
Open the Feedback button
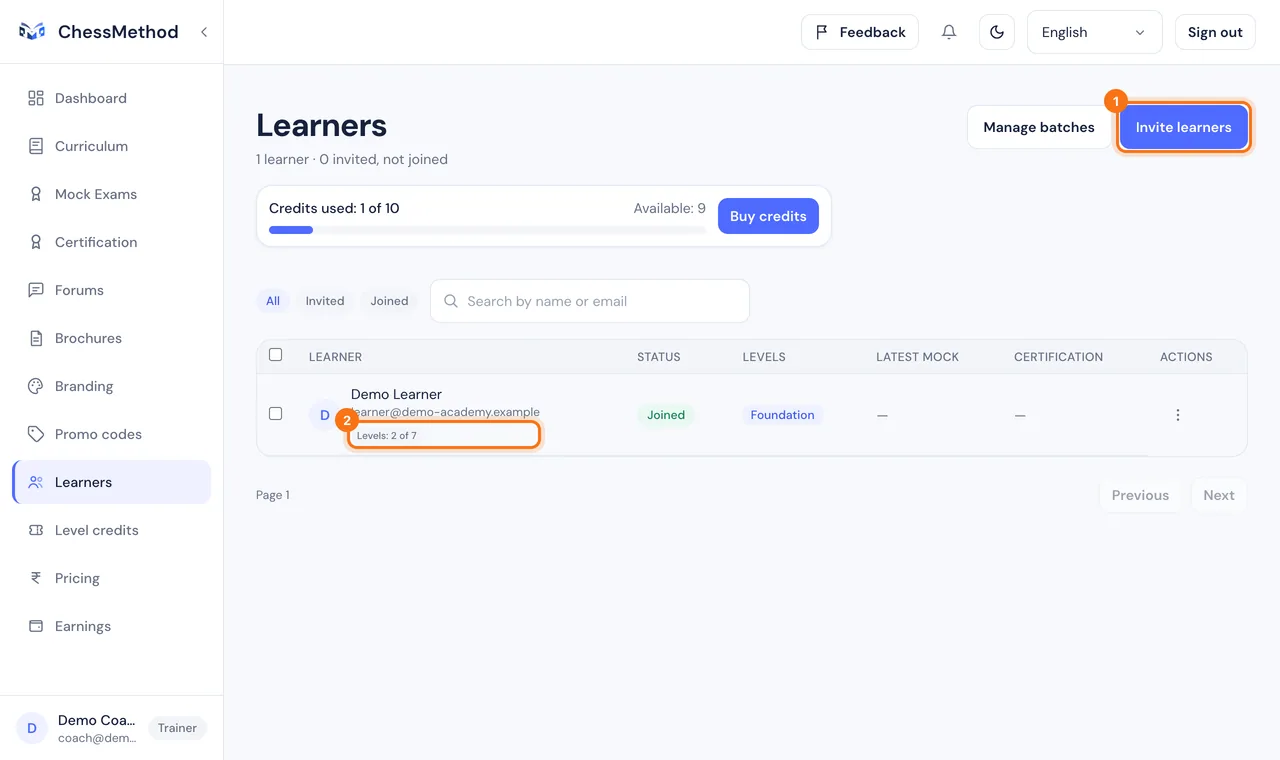click(x=860, y=32)
